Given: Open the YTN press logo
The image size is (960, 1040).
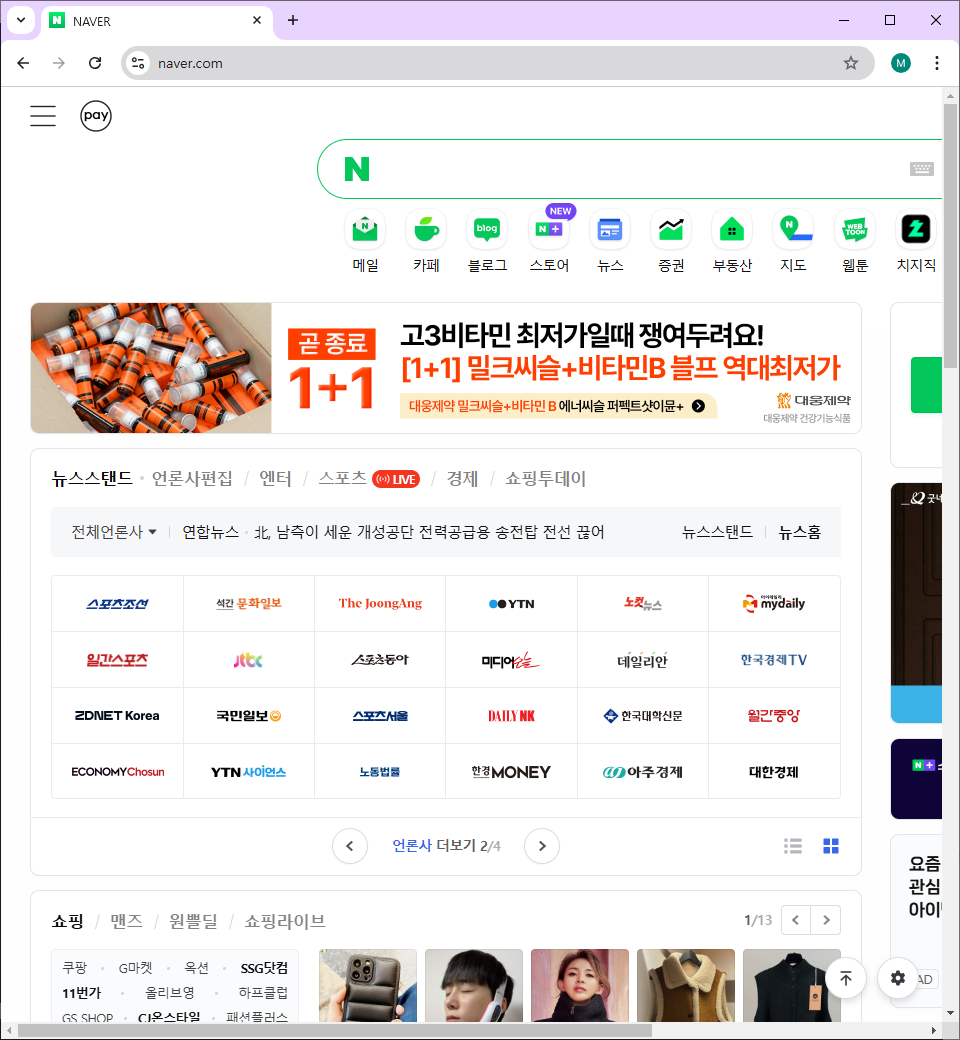Looking at the screenshot, I should click(511, 603).
